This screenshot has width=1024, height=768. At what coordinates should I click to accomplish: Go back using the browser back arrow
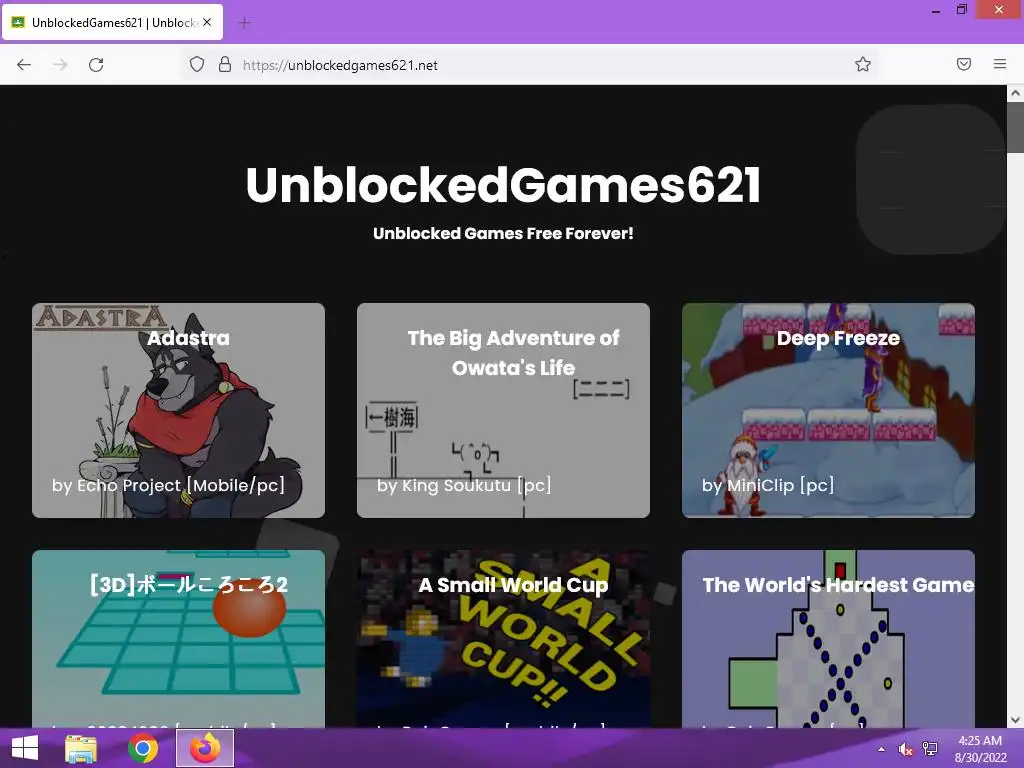[x=24, y=65]
